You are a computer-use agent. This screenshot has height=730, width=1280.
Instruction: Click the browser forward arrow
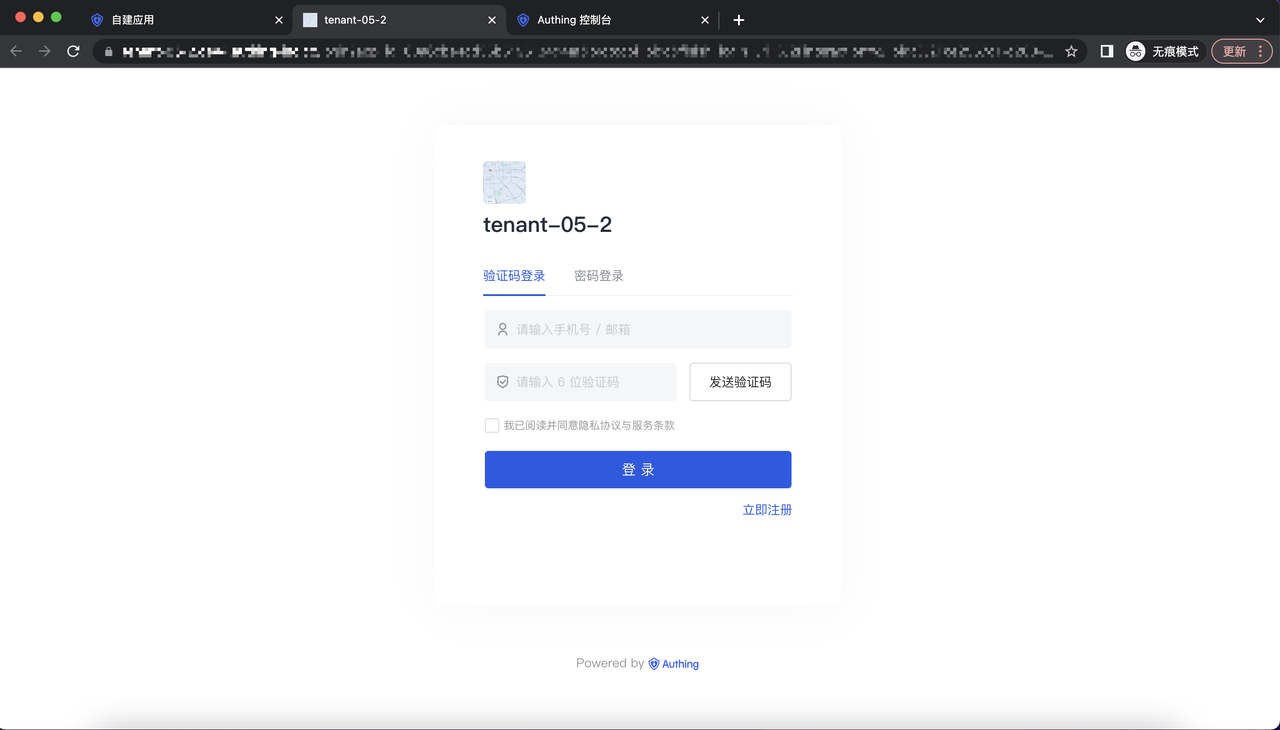click(44, 51)
